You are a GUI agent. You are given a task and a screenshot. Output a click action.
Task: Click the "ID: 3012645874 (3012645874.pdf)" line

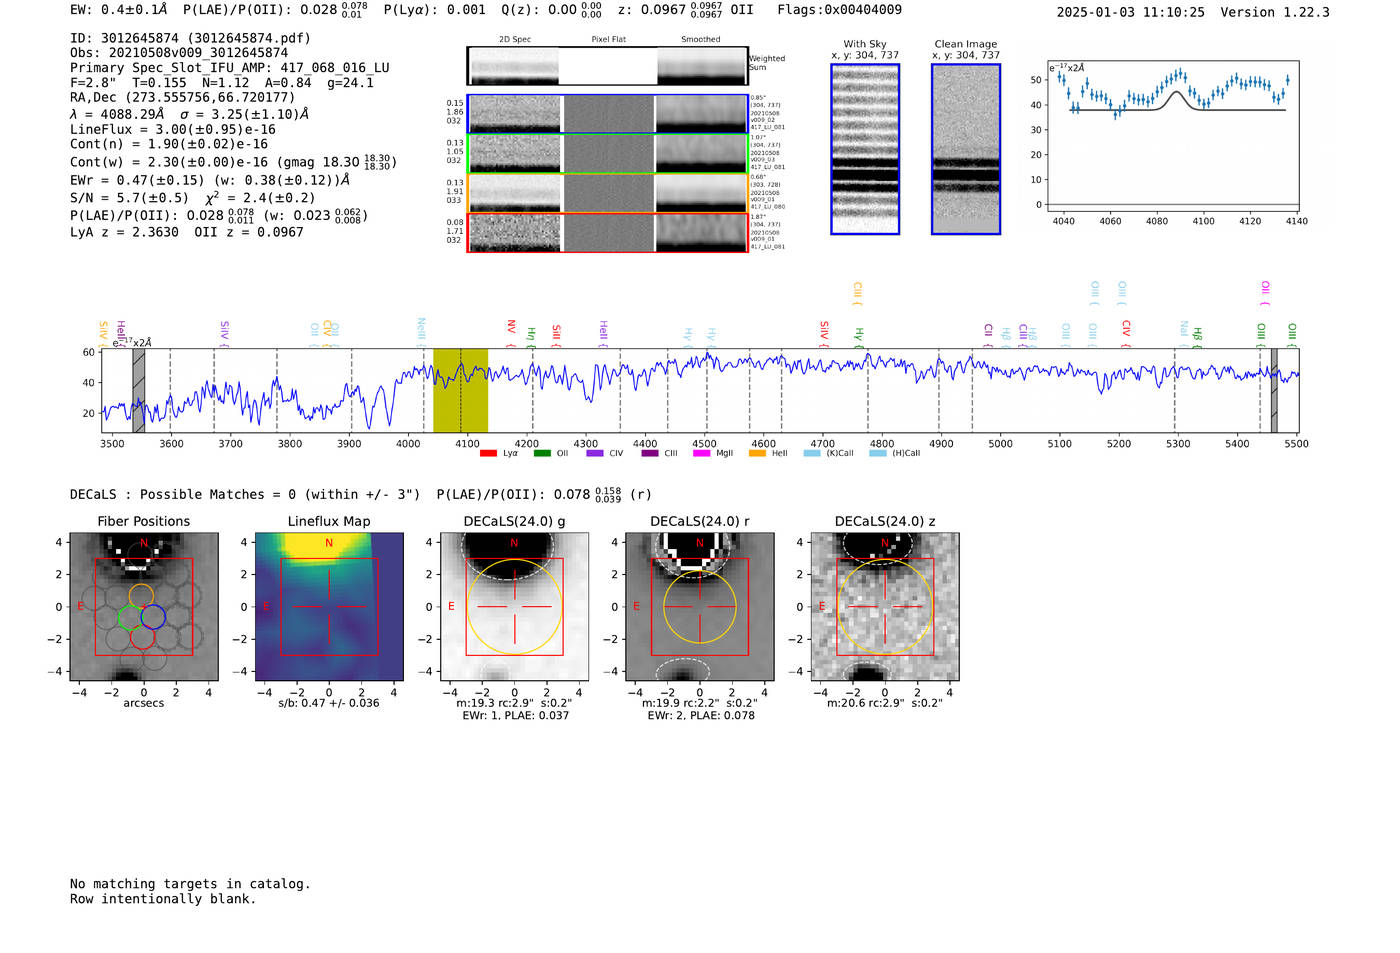click(190, 38)
